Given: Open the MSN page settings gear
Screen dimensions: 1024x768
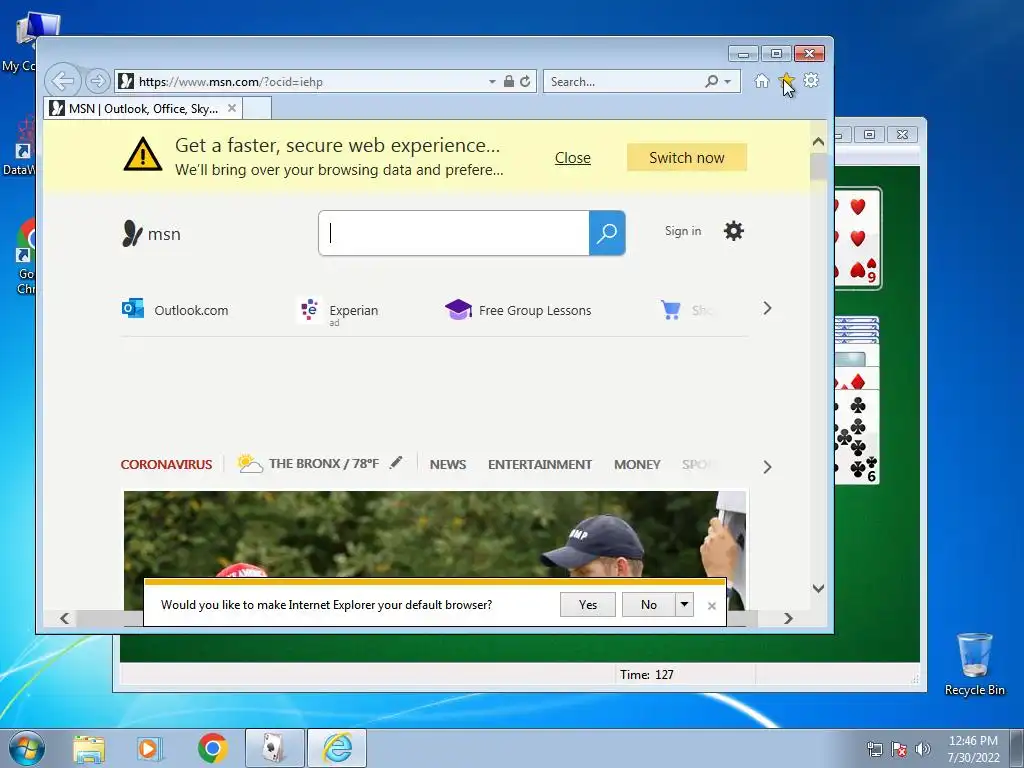Looking at the screenshot, I should (x=734, y=231).
